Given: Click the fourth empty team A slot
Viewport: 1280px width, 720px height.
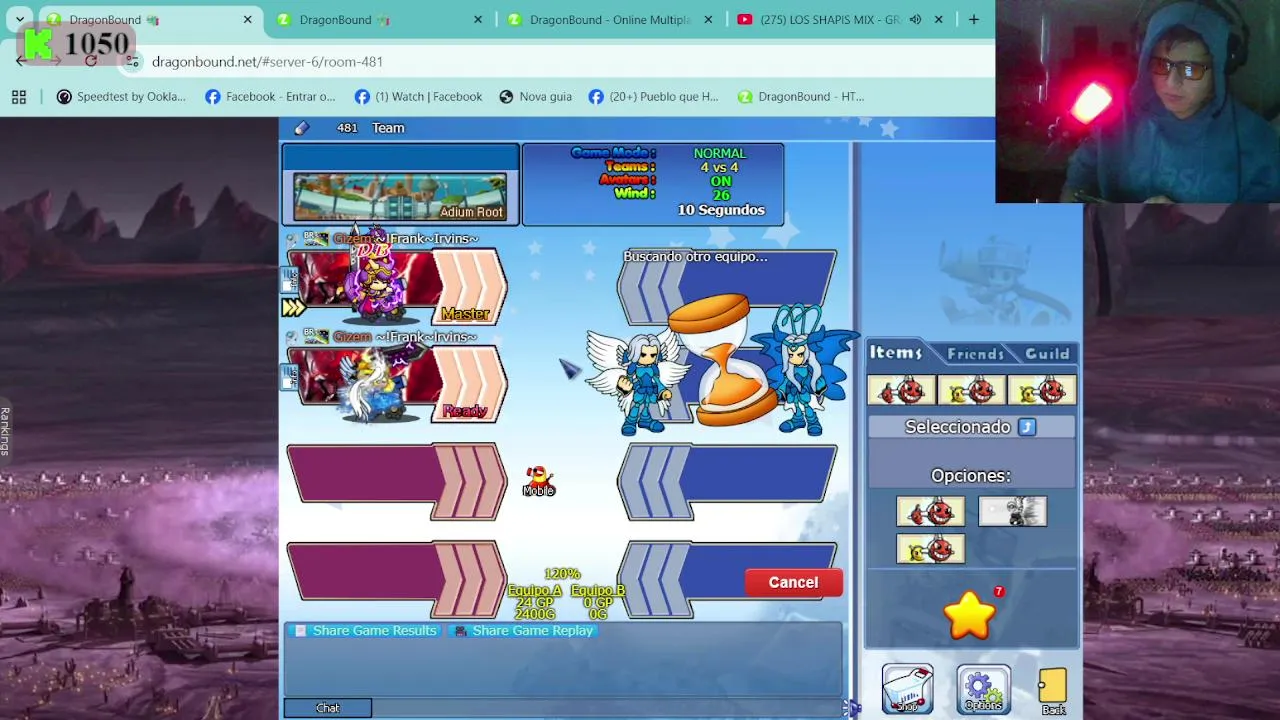Looking at the screenshot, I should (397, 580).
